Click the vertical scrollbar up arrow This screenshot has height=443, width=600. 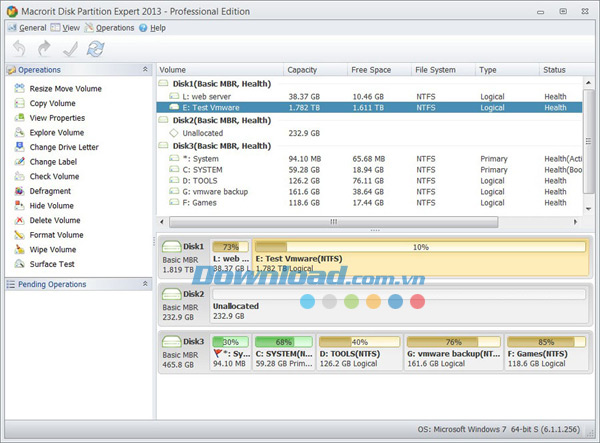pos(589,83)
